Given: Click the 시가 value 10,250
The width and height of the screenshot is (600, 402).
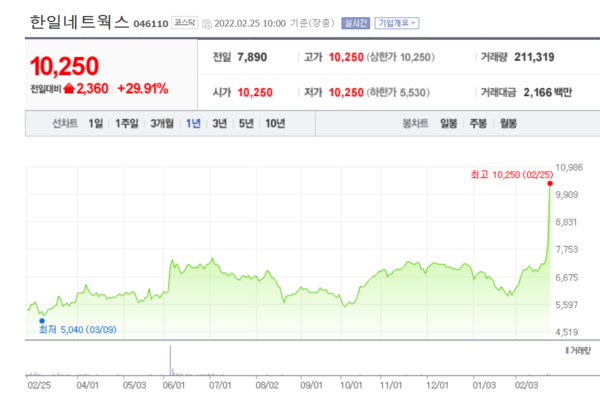Looking at the screenshot, I should [255, 93].
